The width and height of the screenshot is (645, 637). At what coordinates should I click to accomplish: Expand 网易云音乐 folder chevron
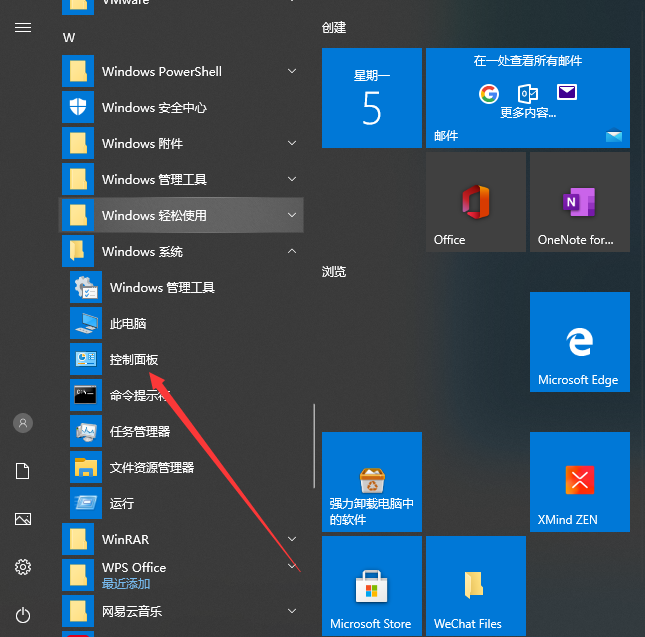(x=292, y=611)
